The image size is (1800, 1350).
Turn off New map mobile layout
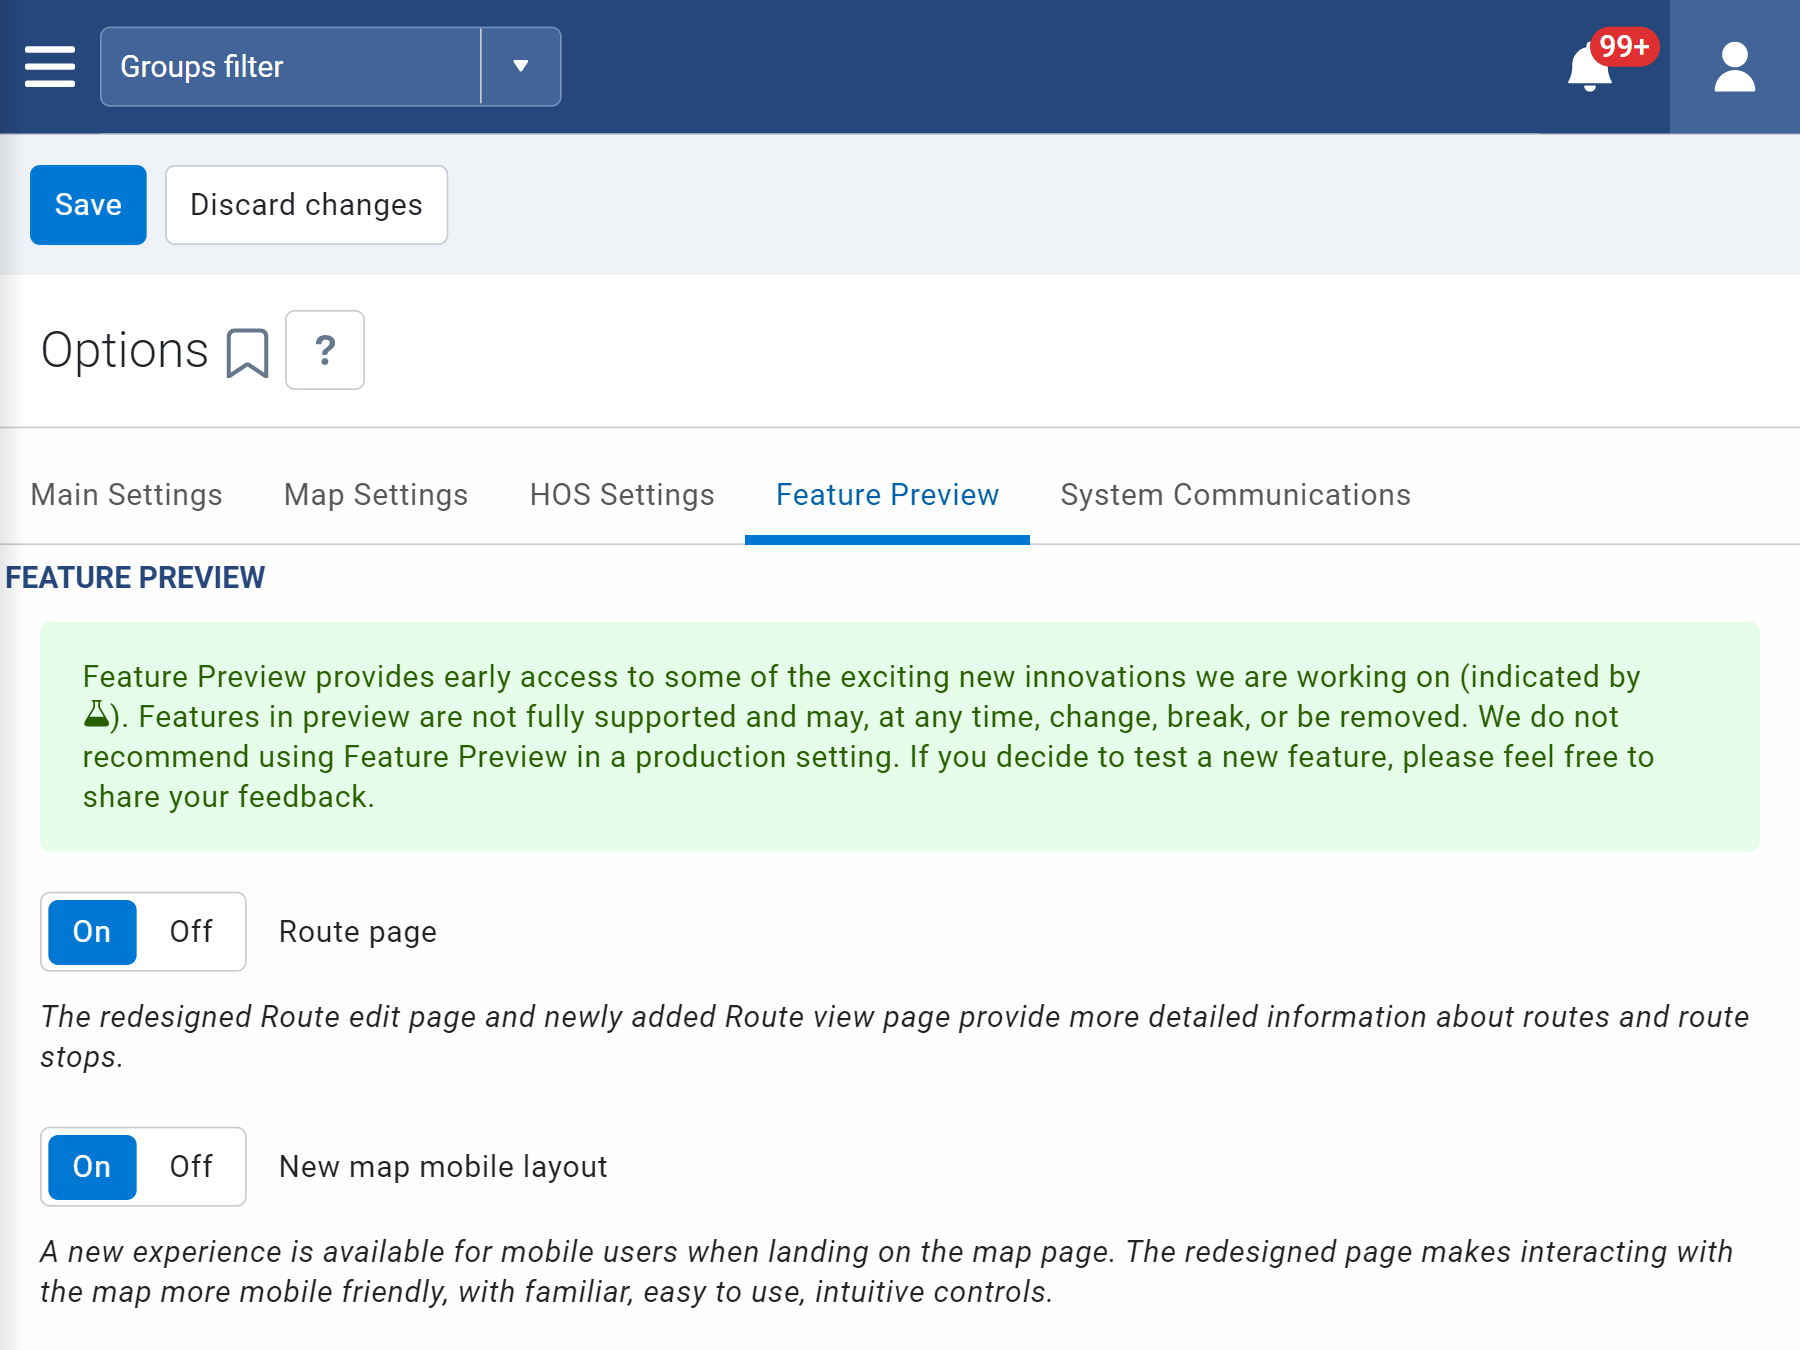point(192,1166)
